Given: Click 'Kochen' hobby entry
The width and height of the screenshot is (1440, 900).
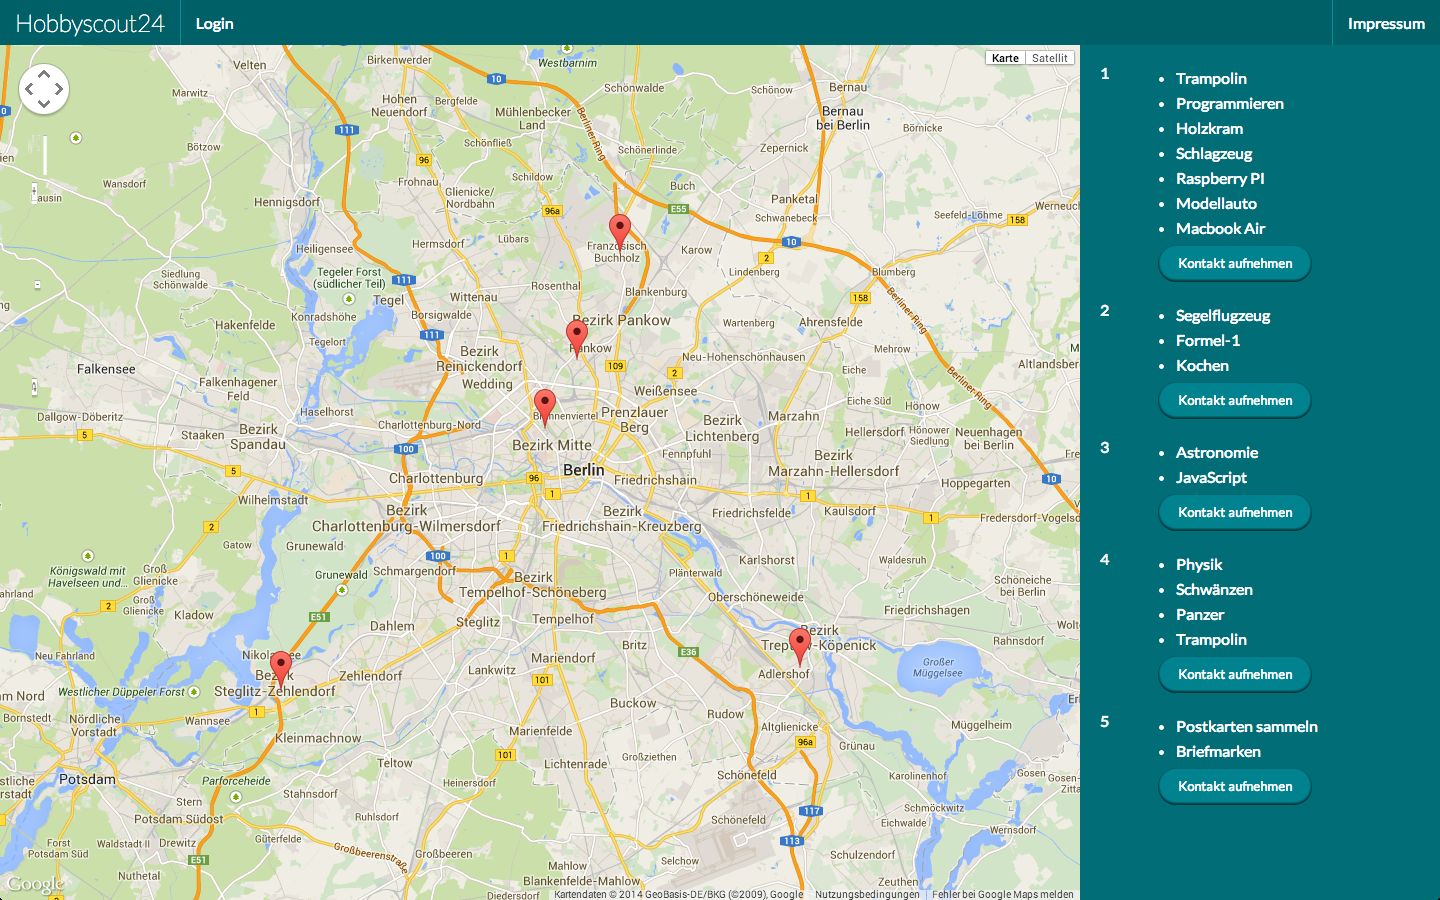Looking at the screenshot, I should pos(1202,365).
